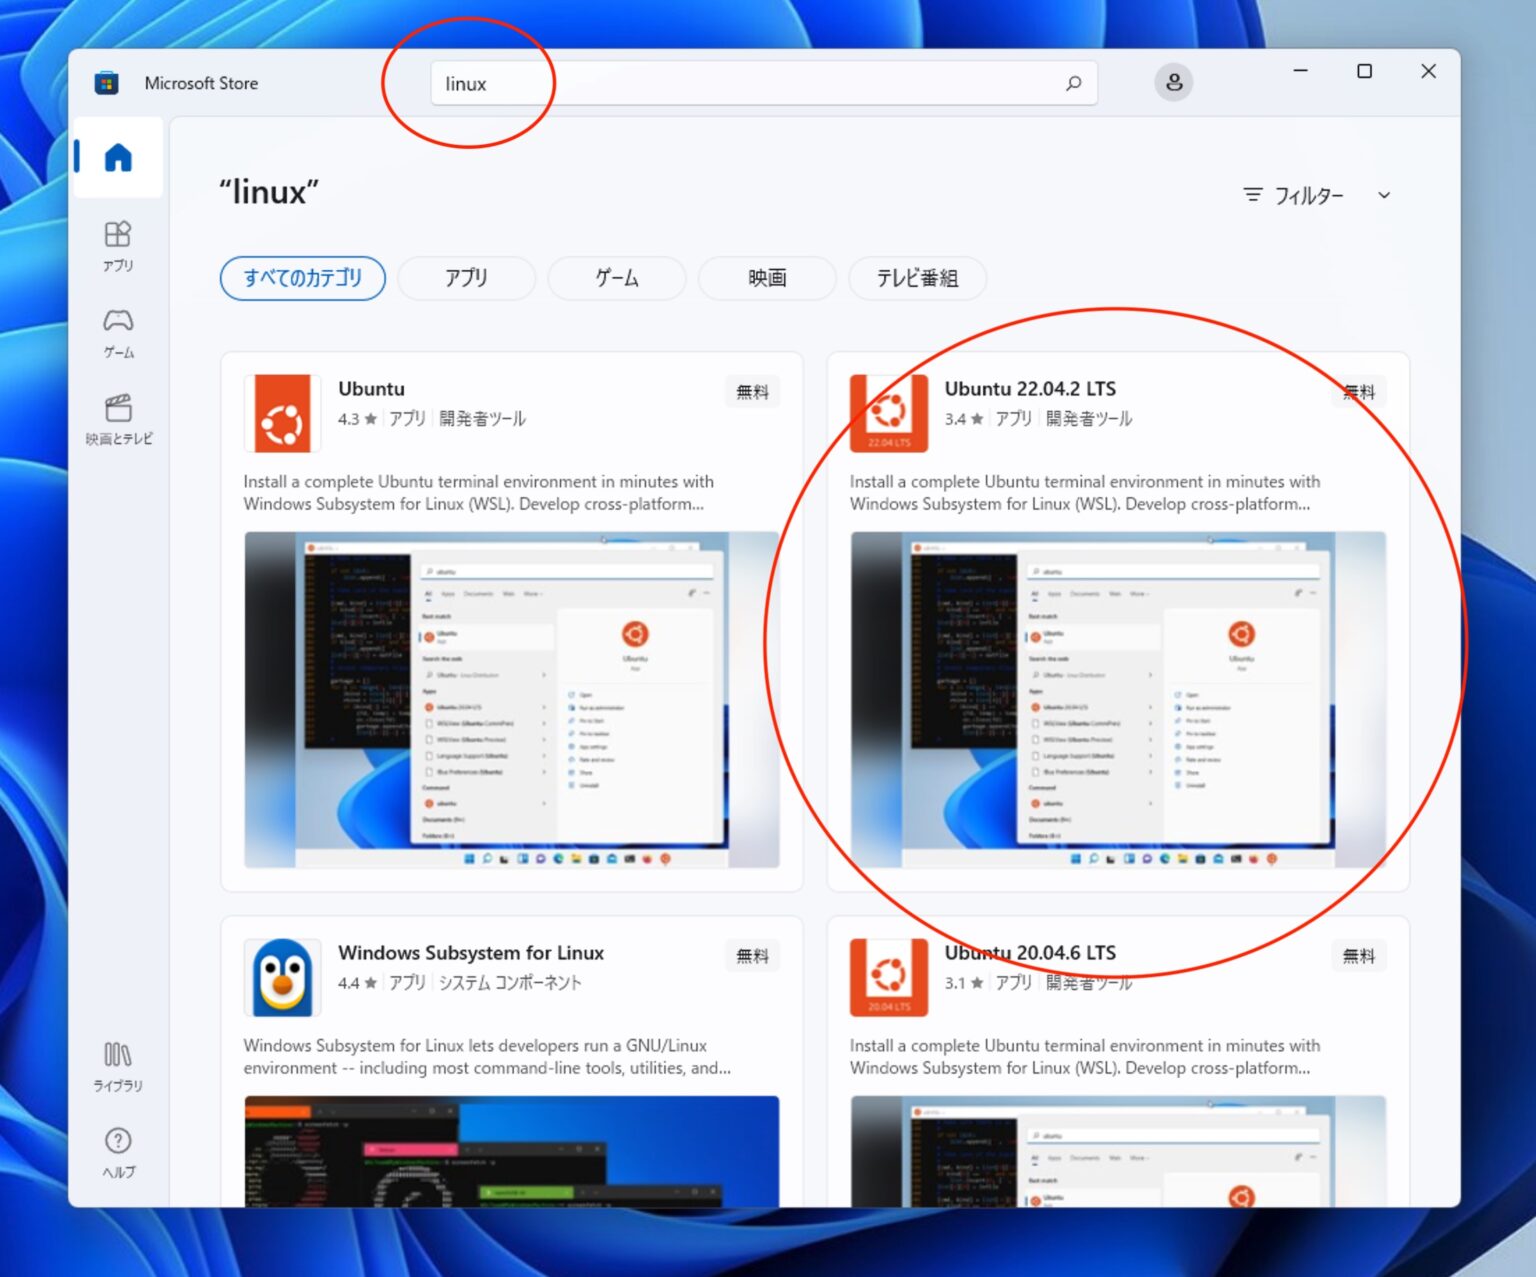The height and width of the screenshot is (1277, 1536).
Task: Click 無料 on the Ubuntu 22.04.2 LTS card
Action: [1358, 391]
